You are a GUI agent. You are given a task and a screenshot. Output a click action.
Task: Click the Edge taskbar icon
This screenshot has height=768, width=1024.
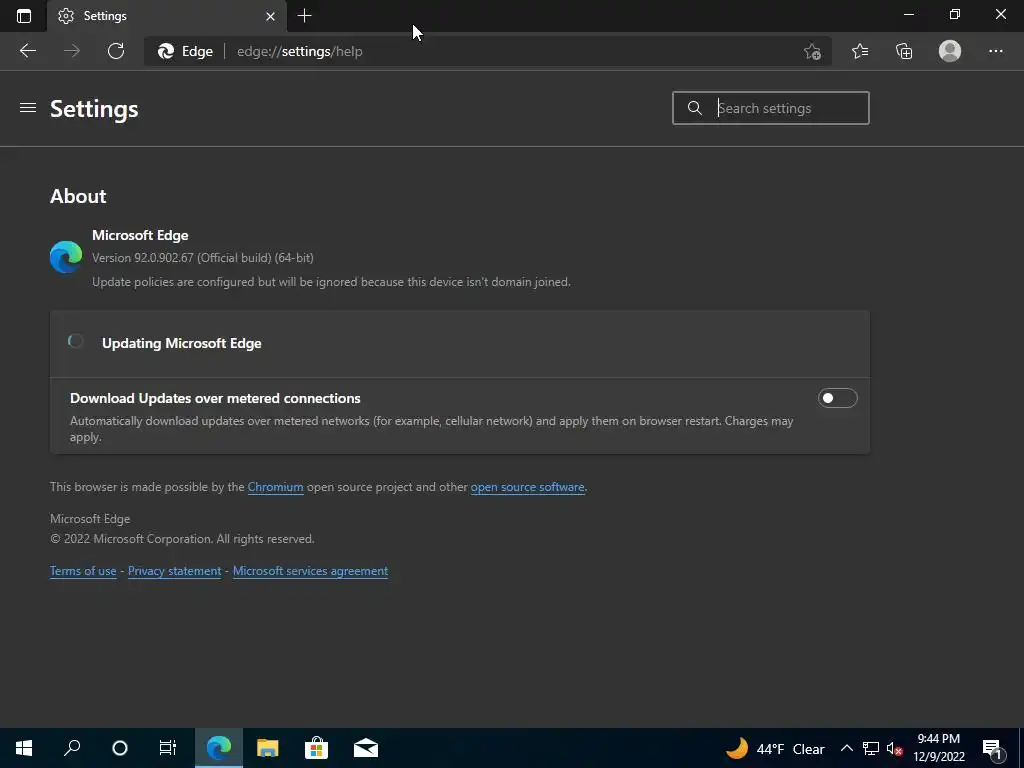point(219,748)
